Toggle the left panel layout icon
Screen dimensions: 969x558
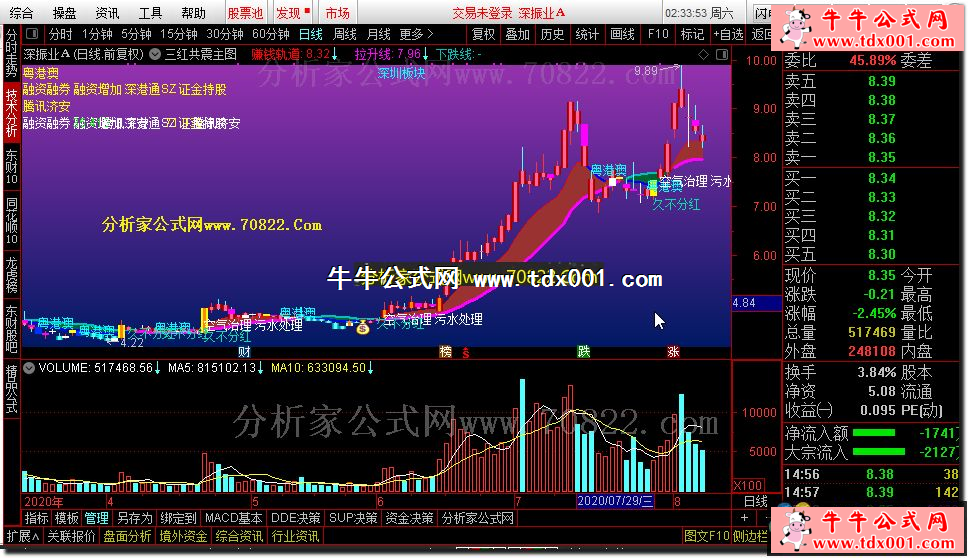click(33, 33)
